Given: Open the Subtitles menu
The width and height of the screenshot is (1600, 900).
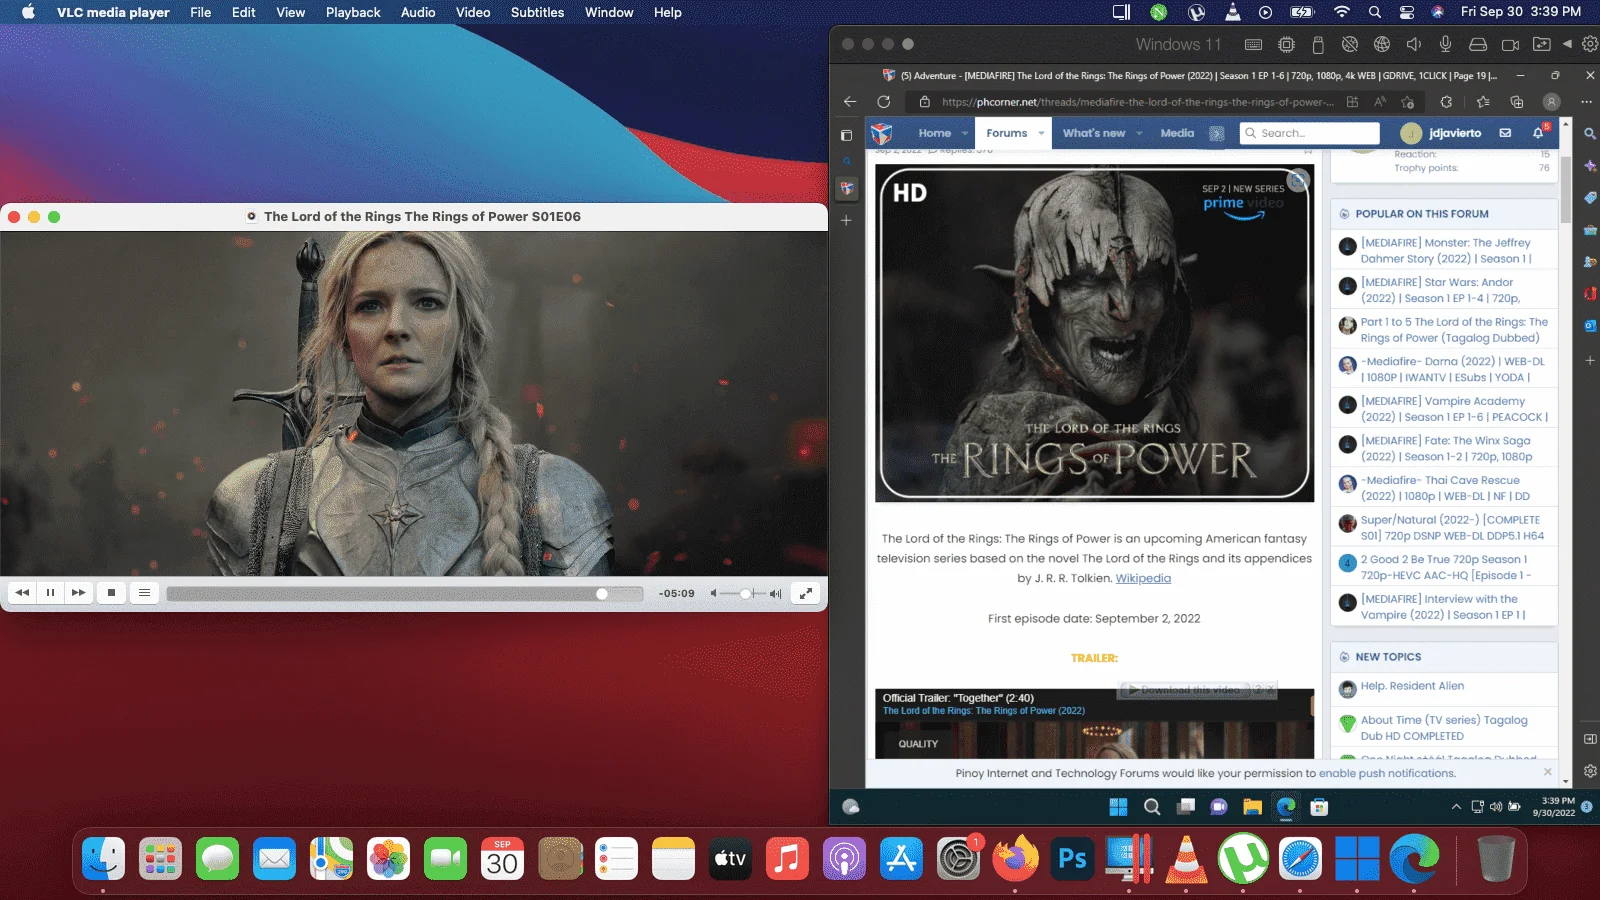Looking at the screenshot, I should click(x=537, y=12).
